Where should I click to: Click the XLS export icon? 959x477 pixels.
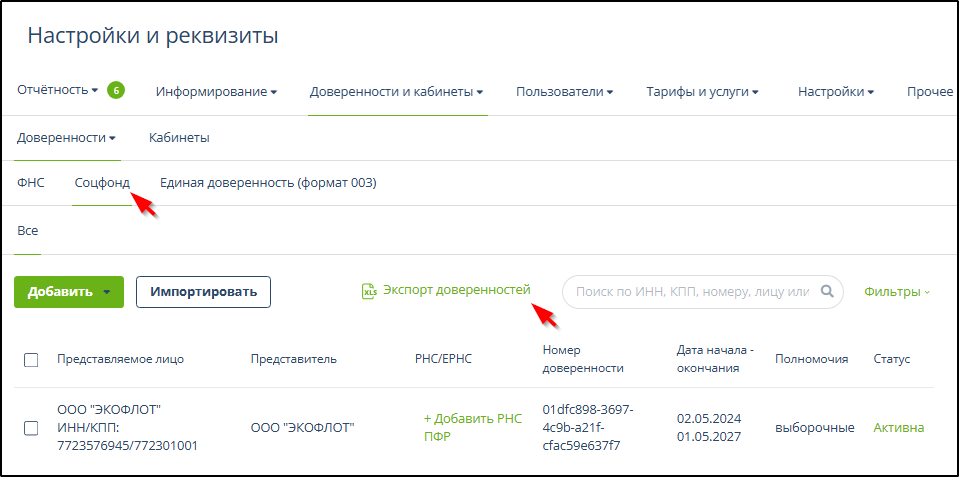click(x=369, y=291)
